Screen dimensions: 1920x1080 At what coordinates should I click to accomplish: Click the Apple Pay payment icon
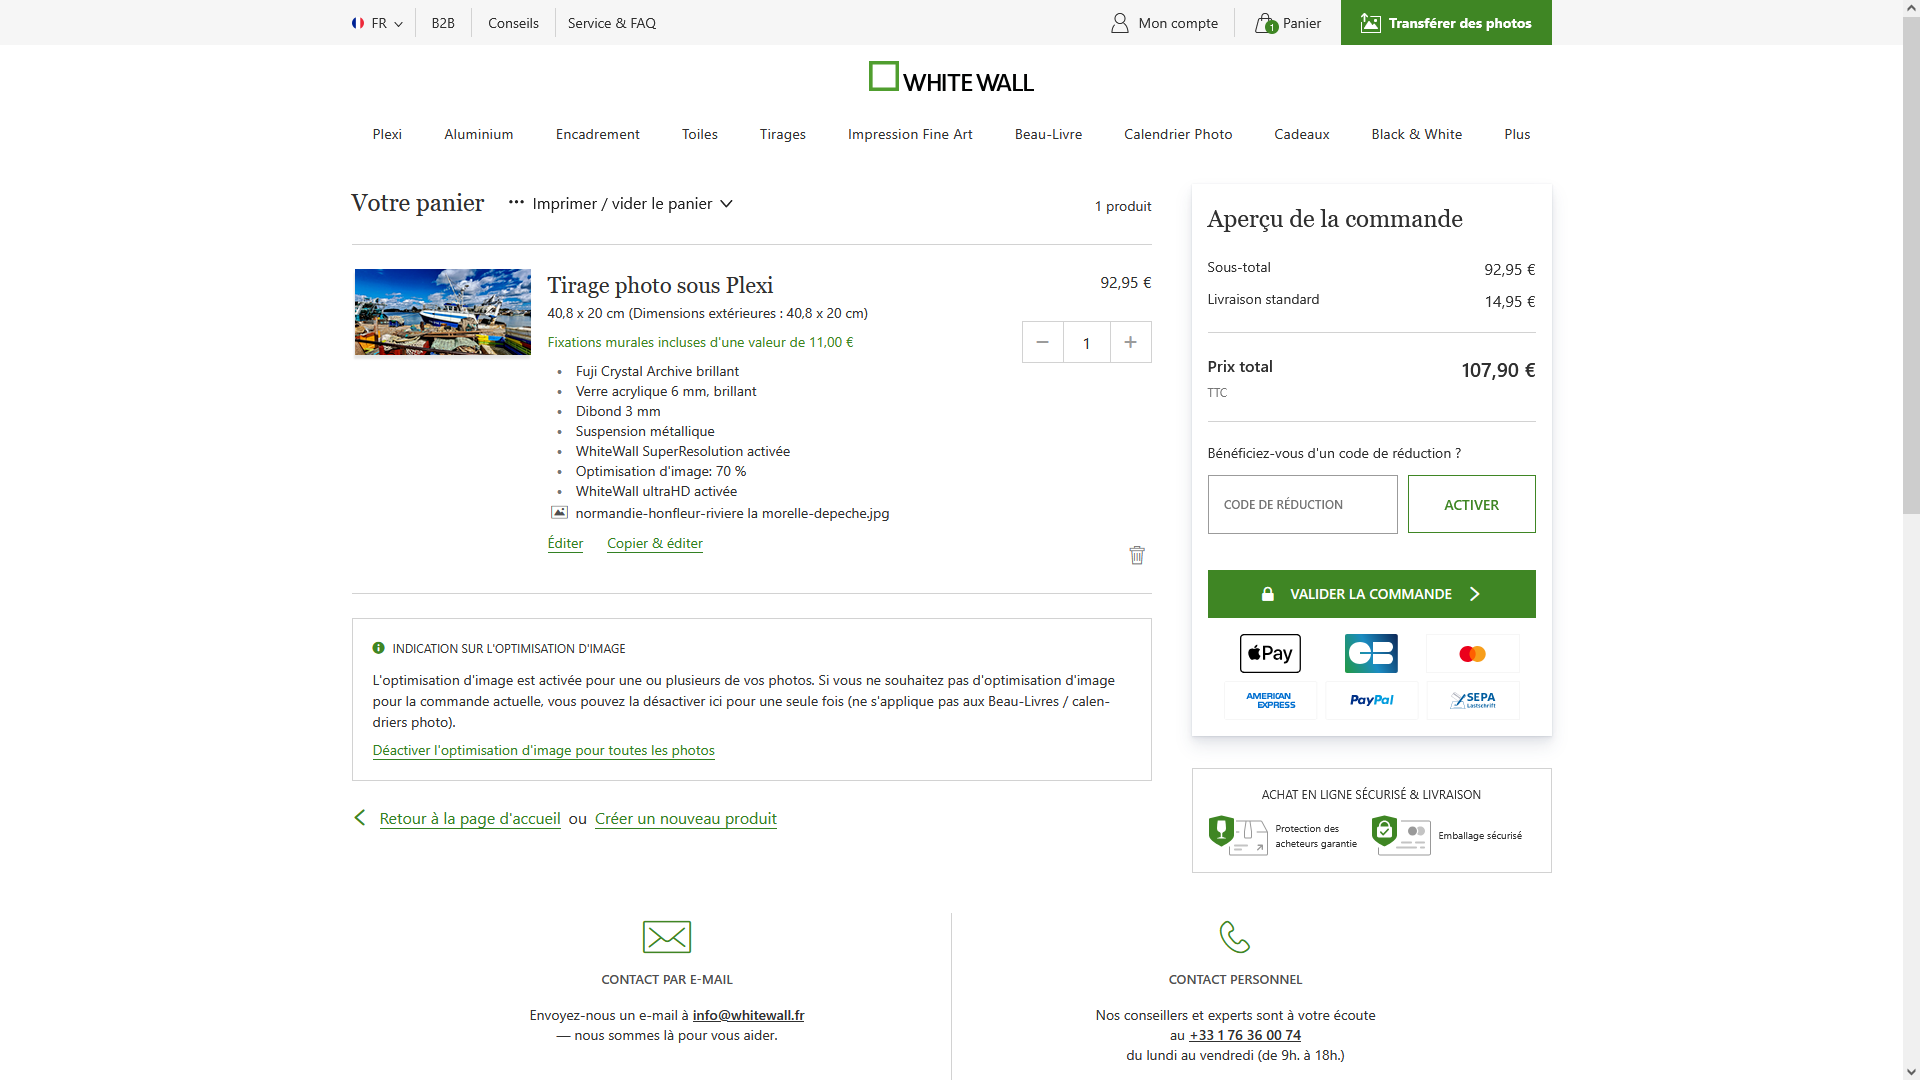(x=1270, y=654)
